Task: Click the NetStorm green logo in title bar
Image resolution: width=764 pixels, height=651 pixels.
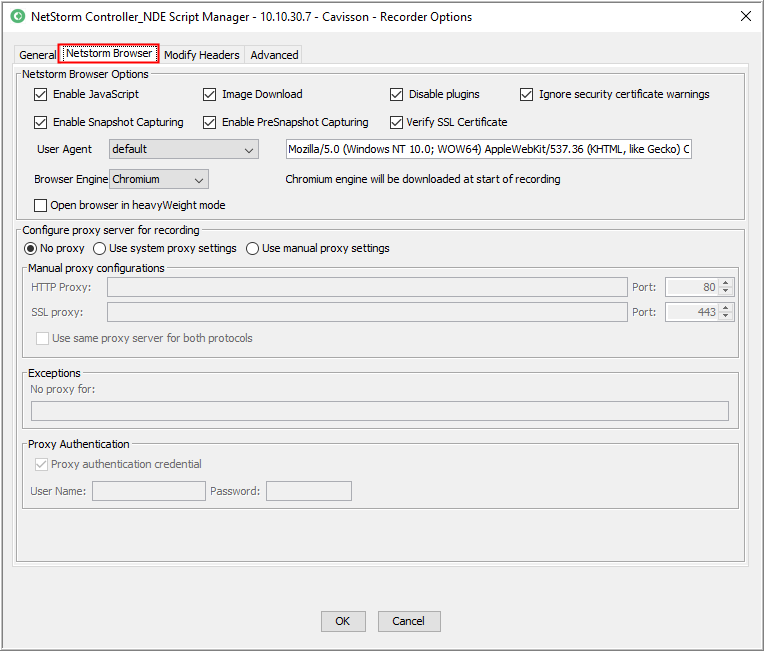Action: coord(18,17)
